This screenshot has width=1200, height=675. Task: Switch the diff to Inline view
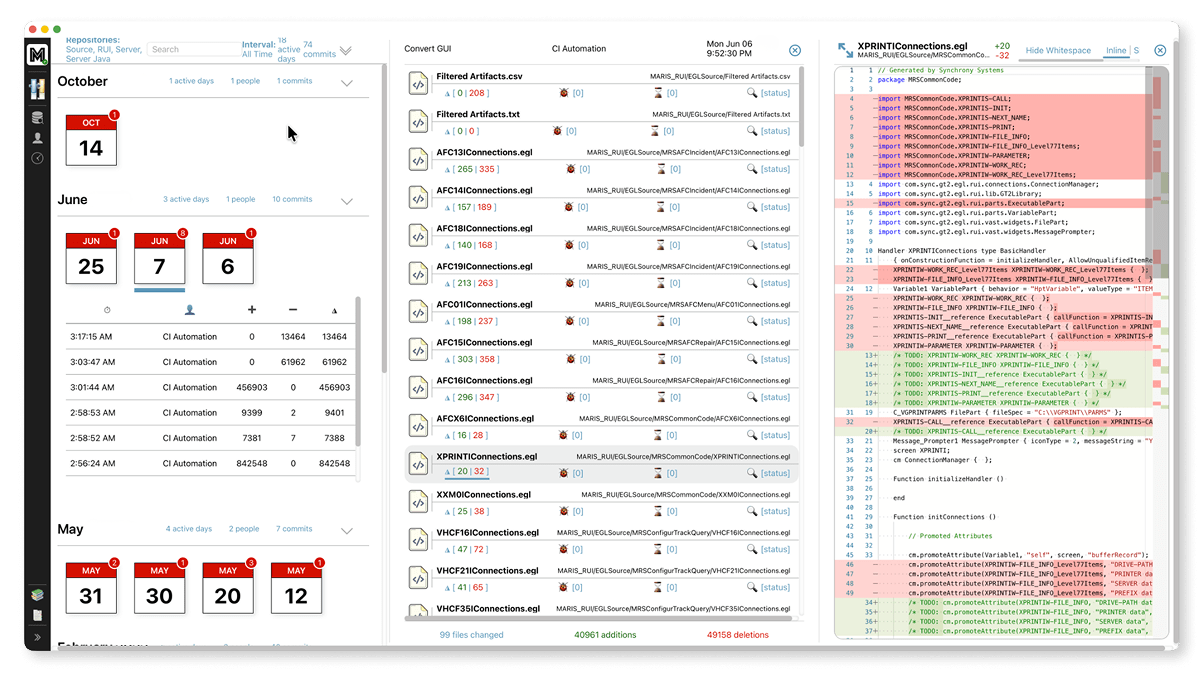[x=1119, y=49]
